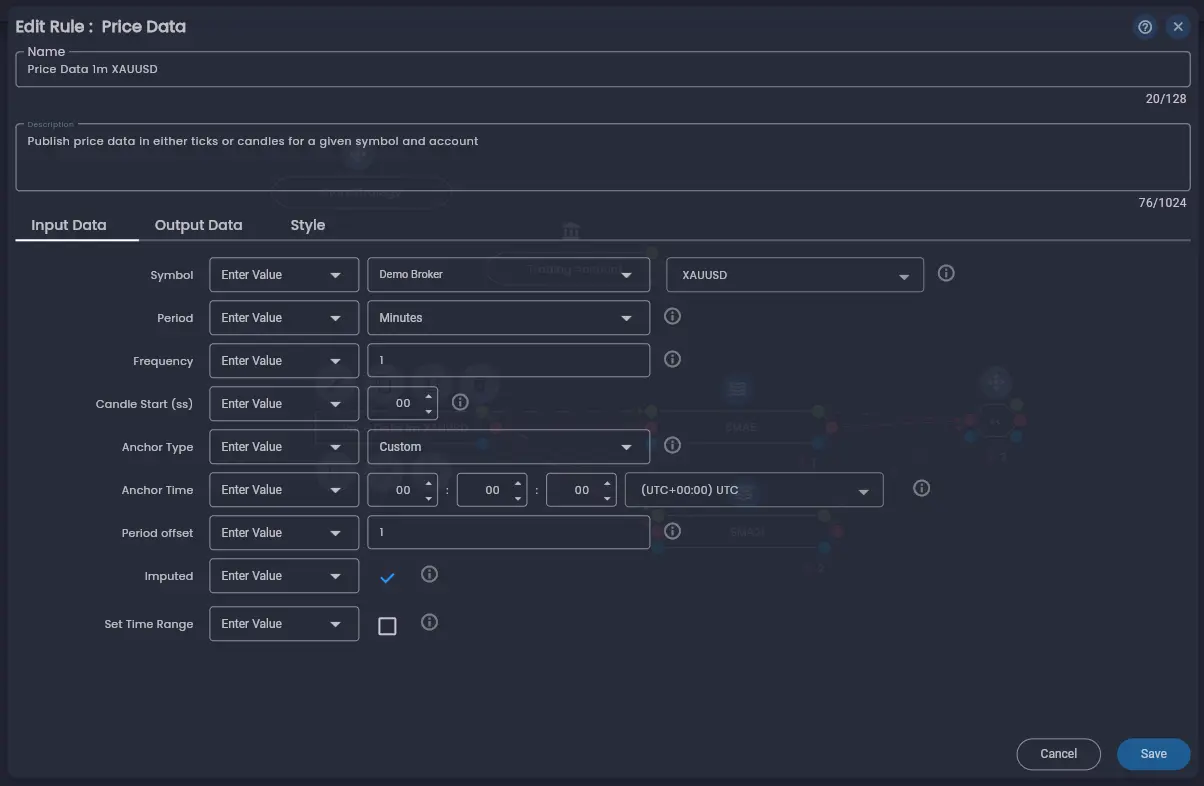
Task: Open the Minutes period dropdown
Action: (508, 317)
